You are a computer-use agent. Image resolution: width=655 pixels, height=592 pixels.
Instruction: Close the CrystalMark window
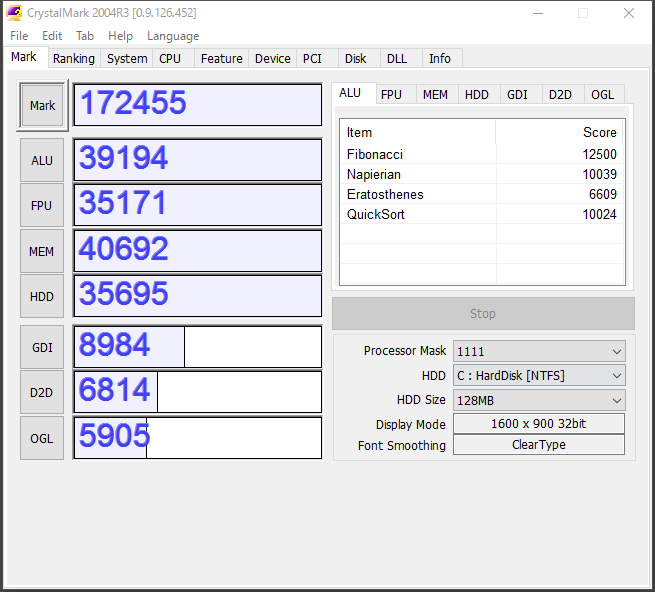tap(629, 13)
